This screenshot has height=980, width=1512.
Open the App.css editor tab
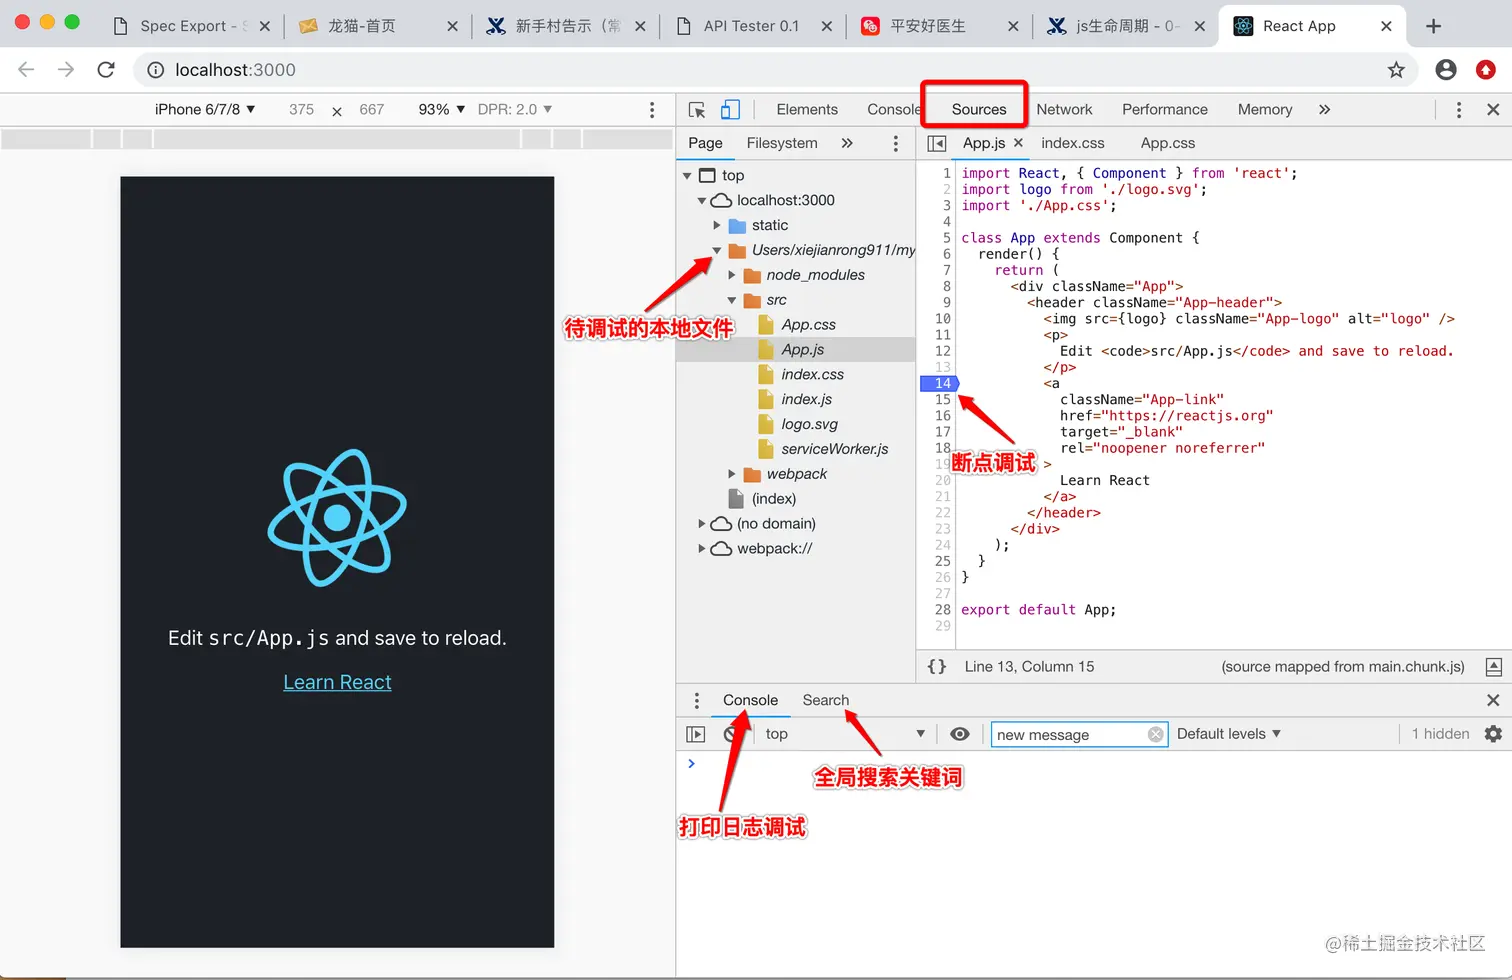coord(1168,143)
